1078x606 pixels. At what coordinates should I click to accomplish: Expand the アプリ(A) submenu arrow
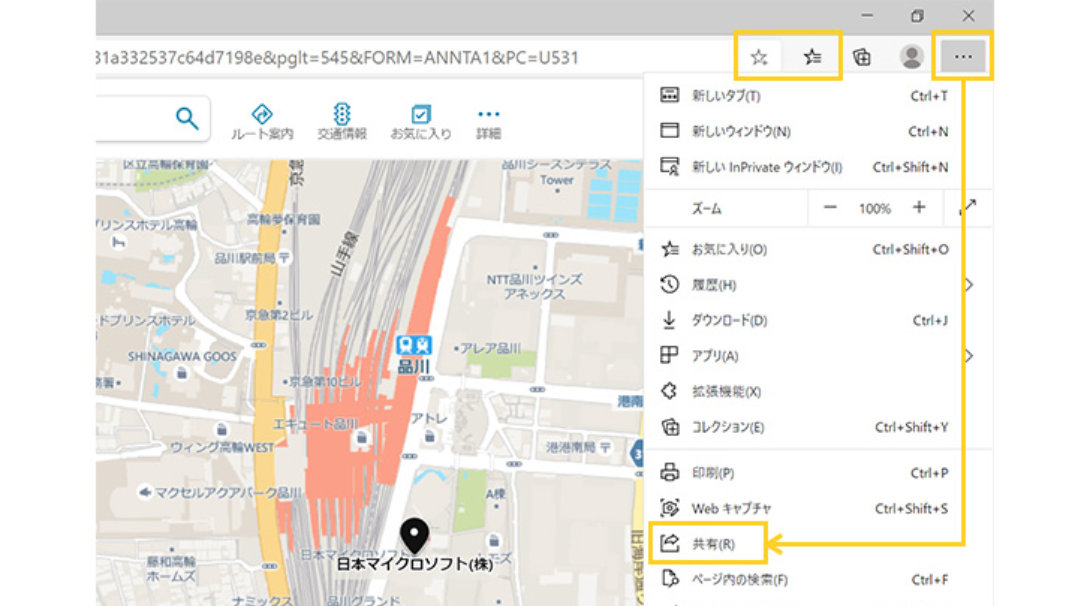pos(969,356)
